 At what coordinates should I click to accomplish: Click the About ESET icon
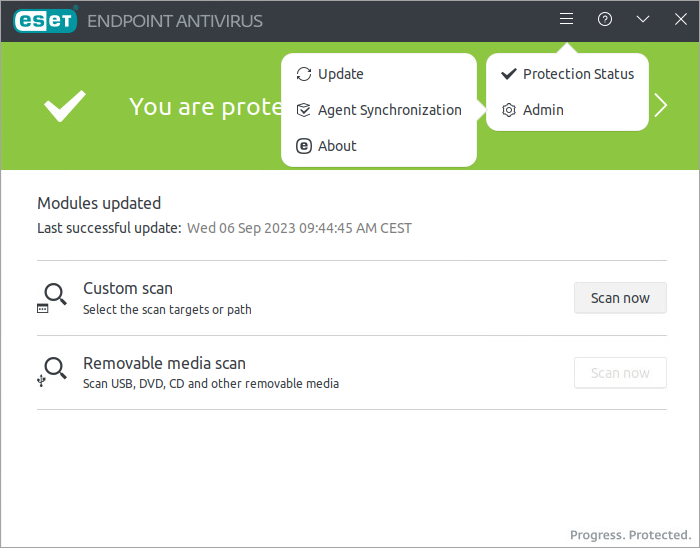point(304,146)
